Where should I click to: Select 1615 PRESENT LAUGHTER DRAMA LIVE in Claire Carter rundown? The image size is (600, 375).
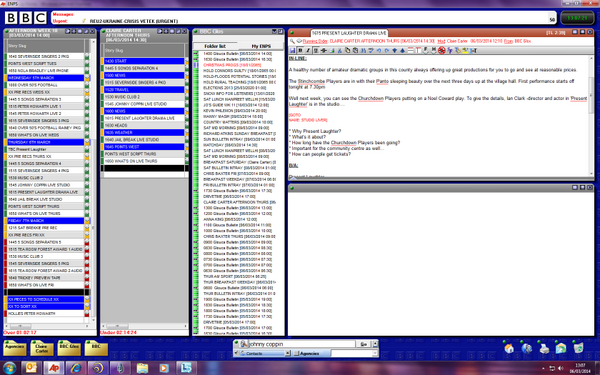pyautogui.click(x=145, y=118)
